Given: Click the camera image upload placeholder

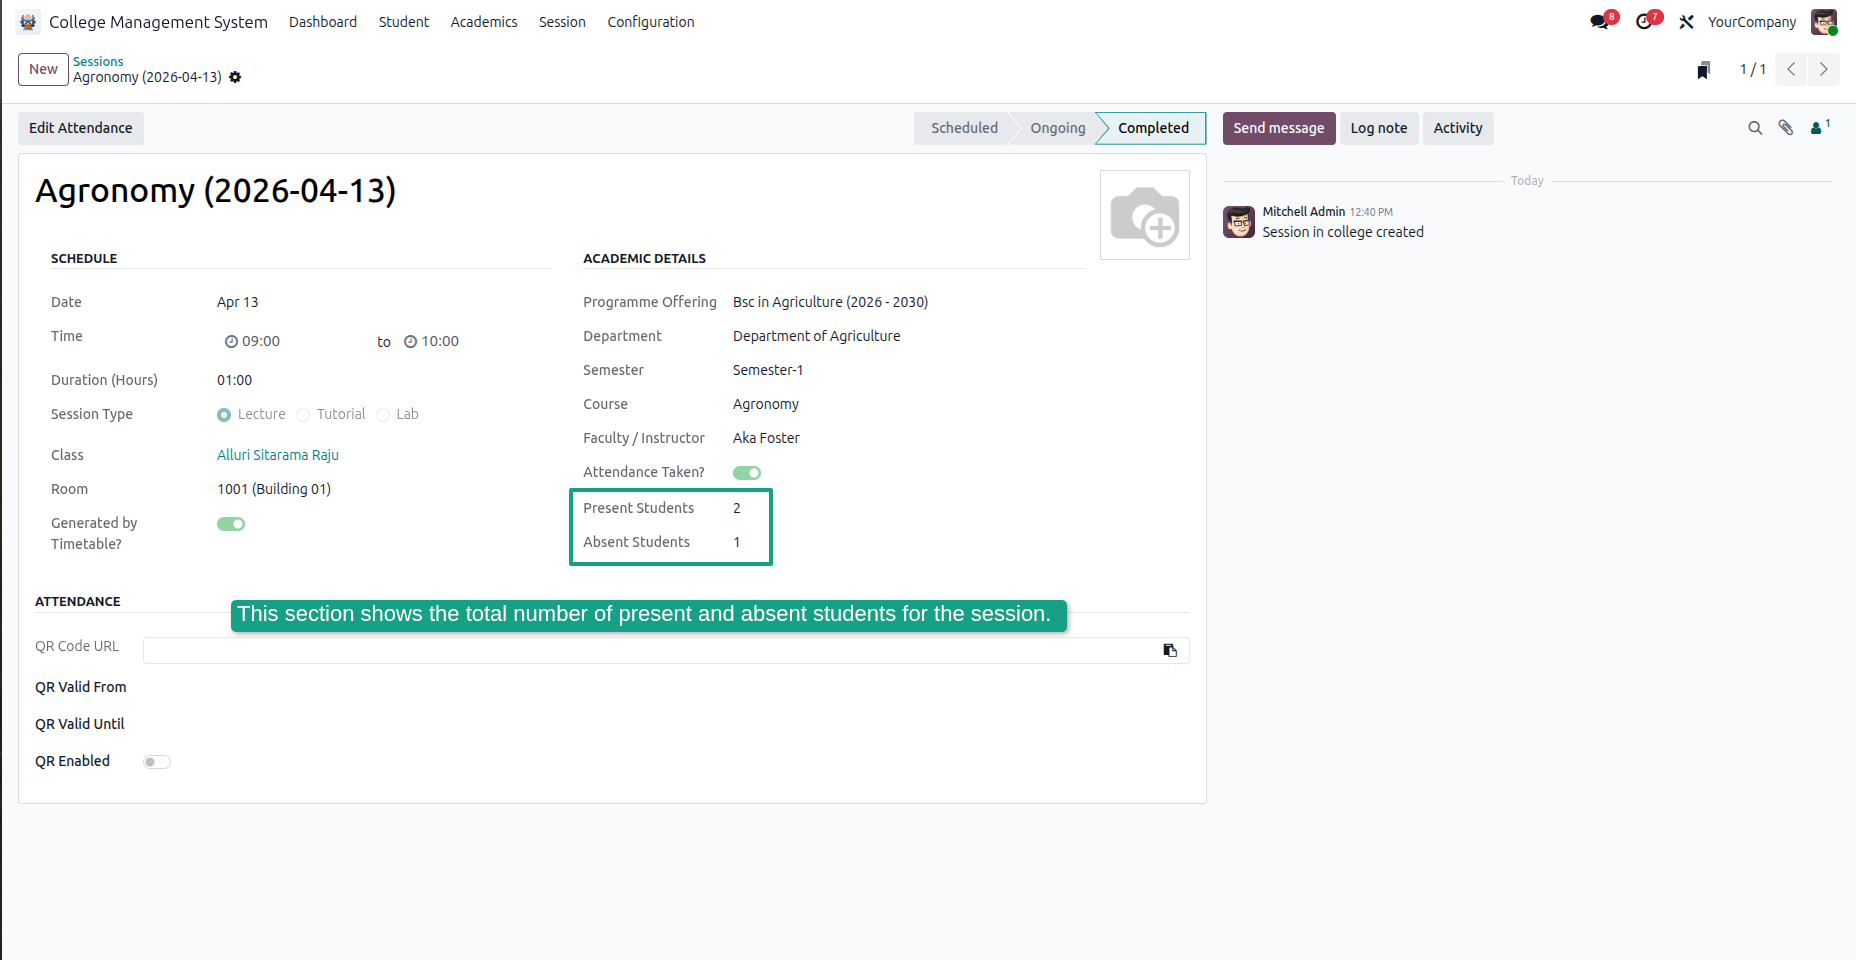Looking at the screenshot, I should 1145,215.
